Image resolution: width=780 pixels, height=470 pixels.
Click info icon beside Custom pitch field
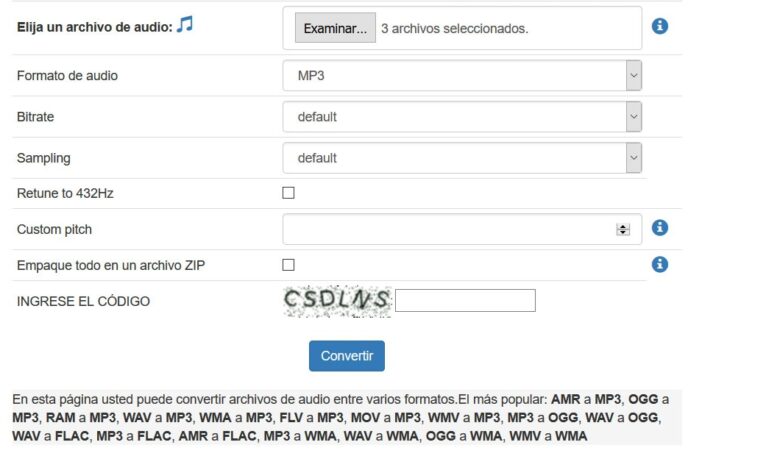pos(659,228)
